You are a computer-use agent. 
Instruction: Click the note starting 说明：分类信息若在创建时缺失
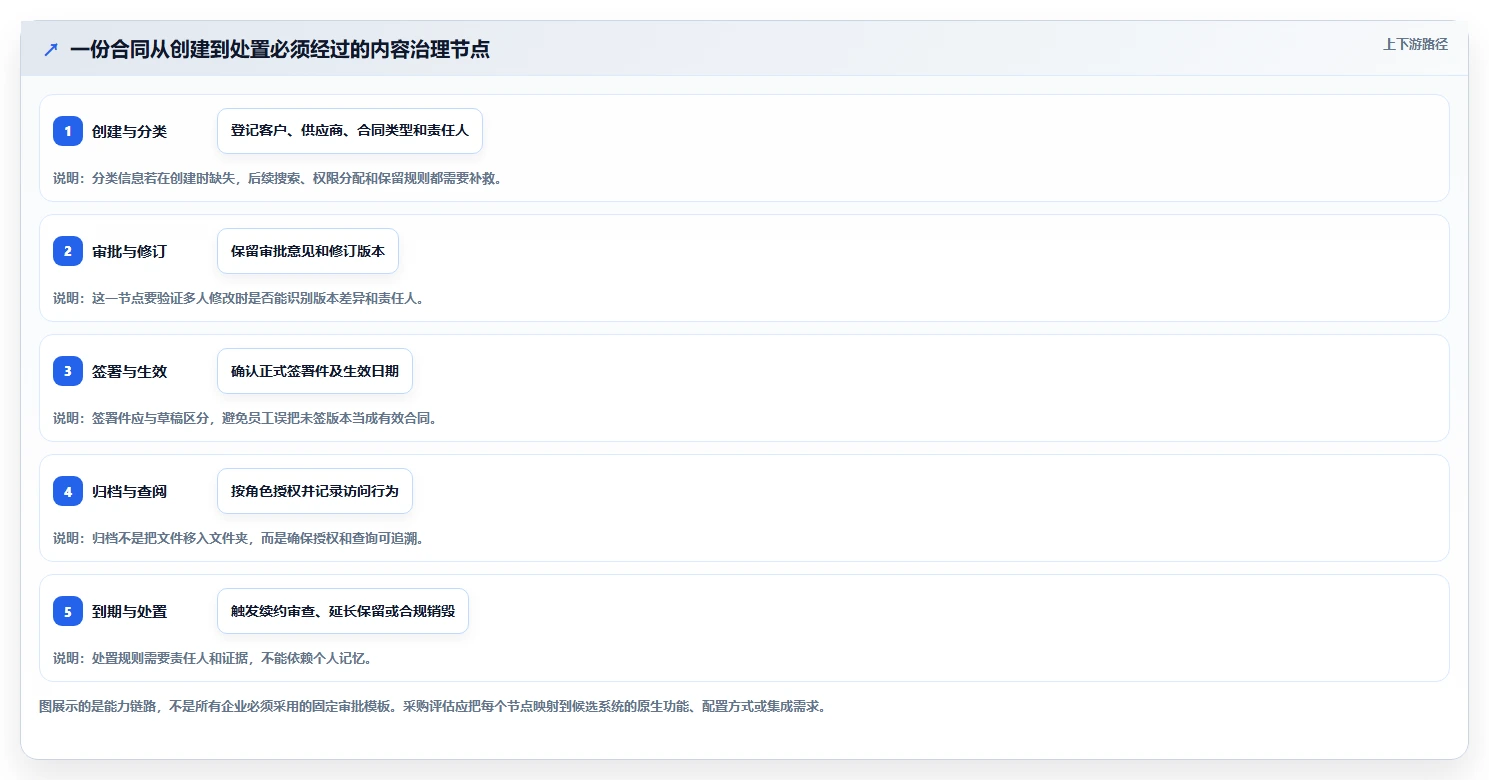click(x=277, y=178)
